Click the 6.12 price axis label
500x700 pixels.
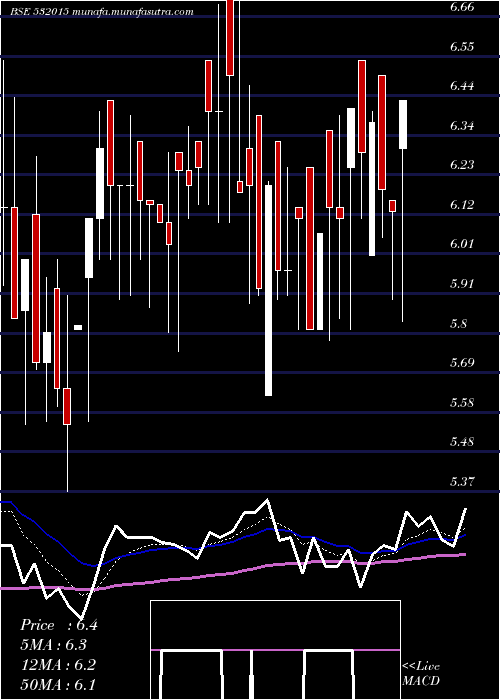462,205
